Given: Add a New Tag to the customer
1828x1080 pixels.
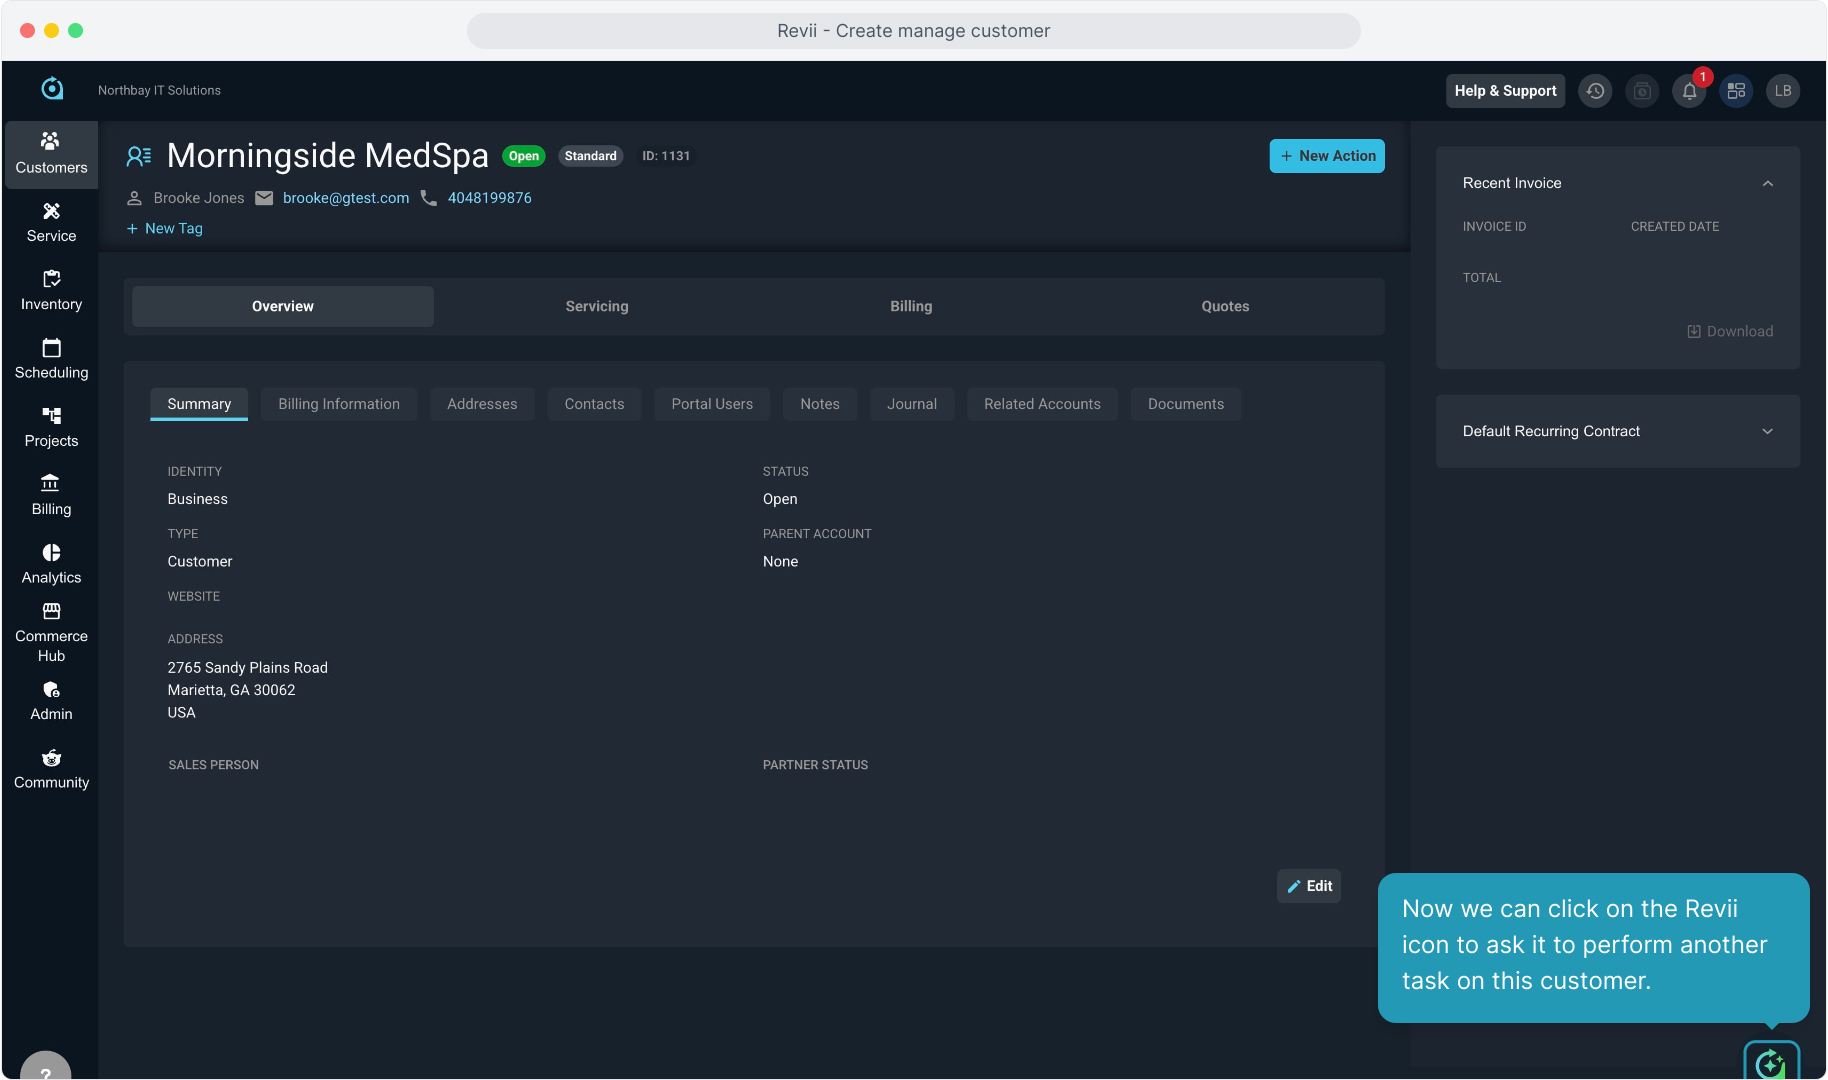Looking at the screenshot, I should (165, 228).
